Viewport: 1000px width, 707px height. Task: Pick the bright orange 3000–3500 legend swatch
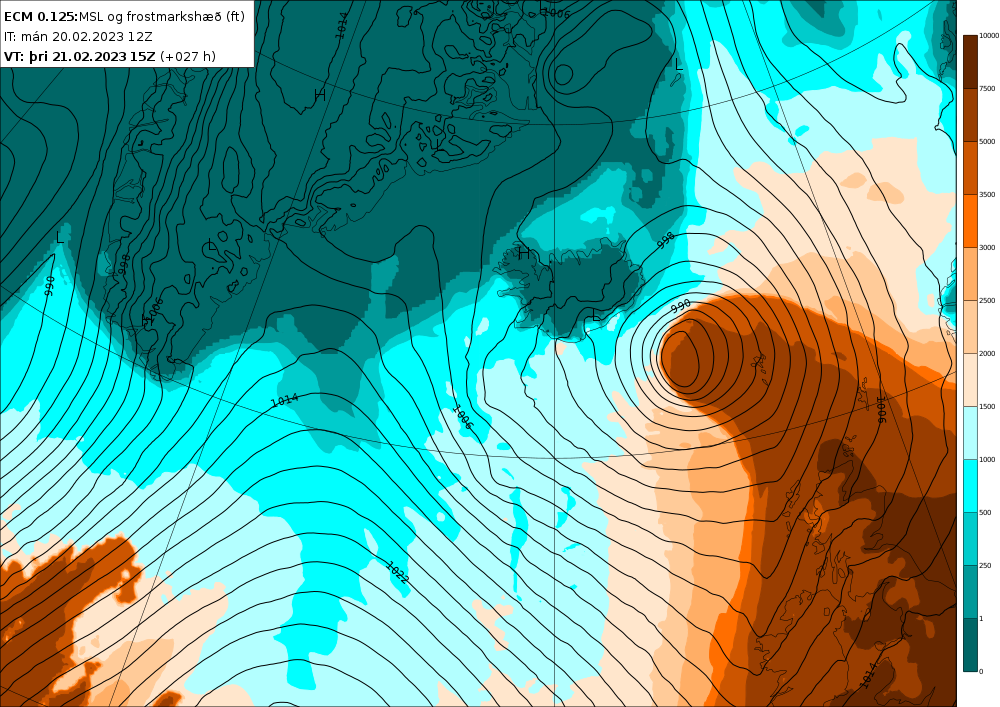tap(970, 221)
